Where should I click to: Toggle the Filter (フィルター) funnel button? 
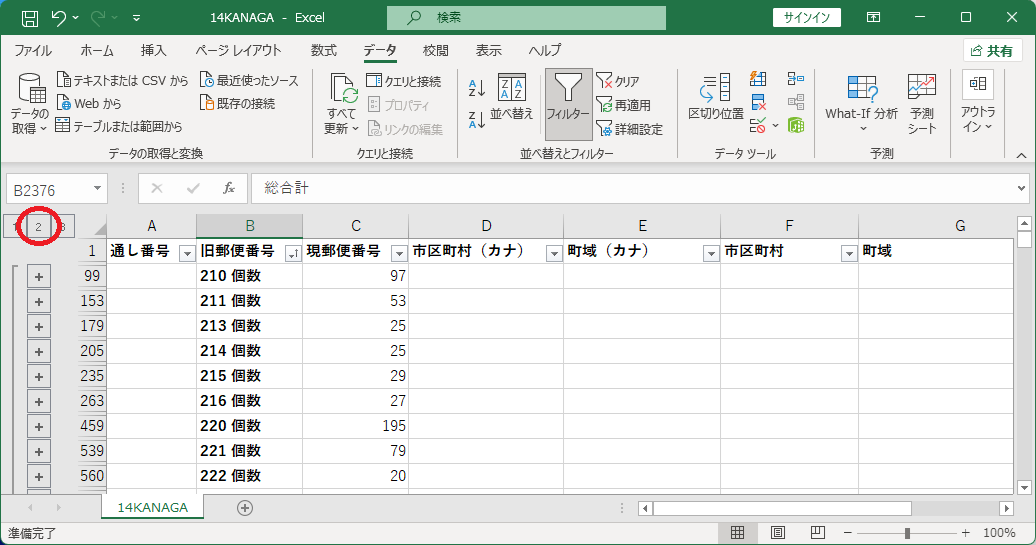[x=568, y=104]
